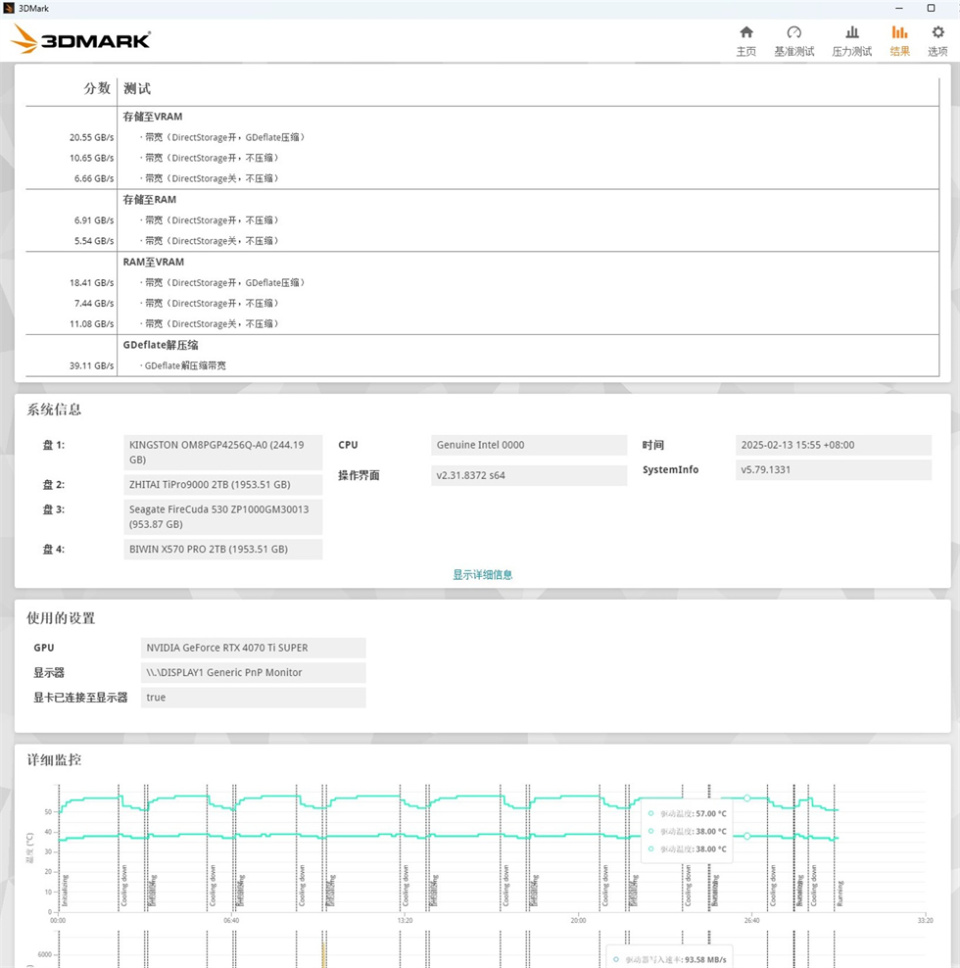
Task: Select the Seagate FireCuda 530 field
Action: (x=223, y=517)
